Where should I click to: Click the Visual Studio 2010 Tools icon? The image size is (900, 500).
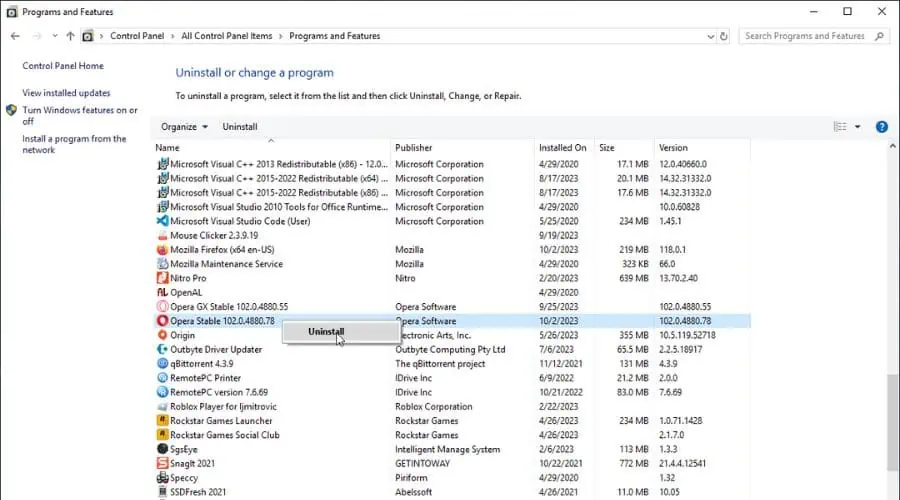coord(162,207)
